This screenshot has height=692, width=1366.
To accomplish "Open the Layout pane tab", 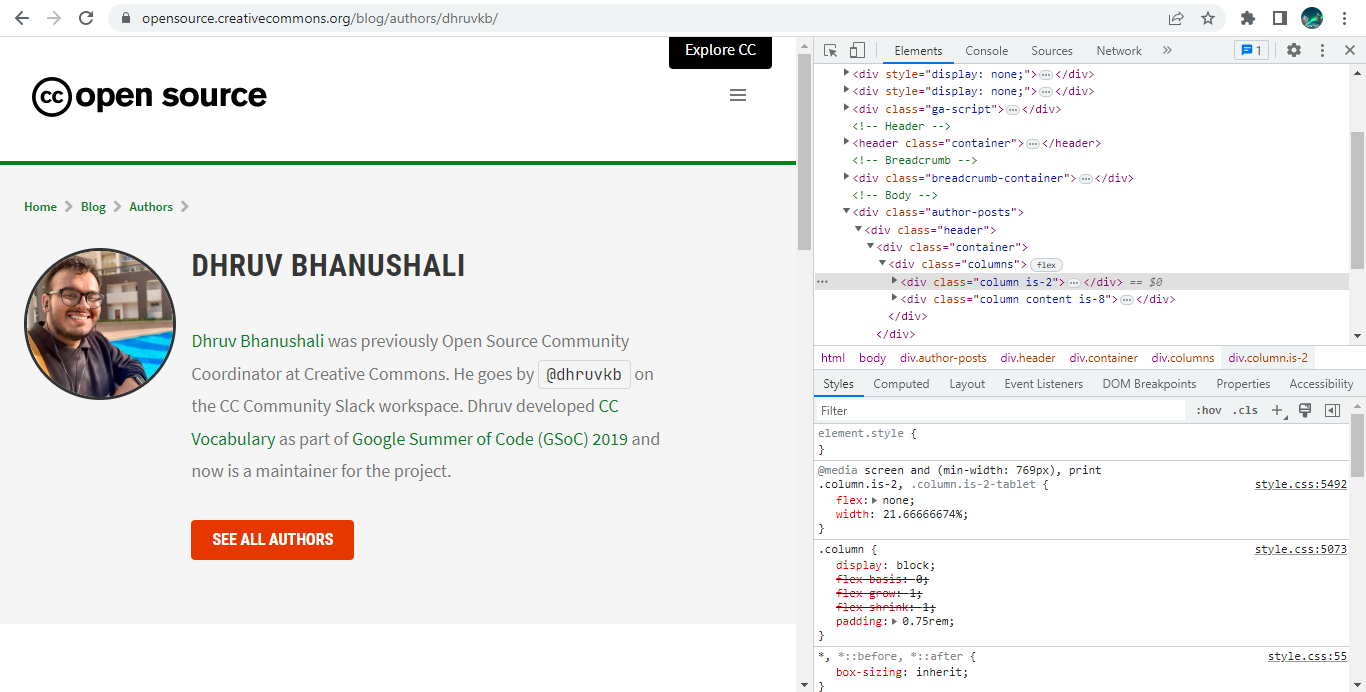I will click(967, 384).
